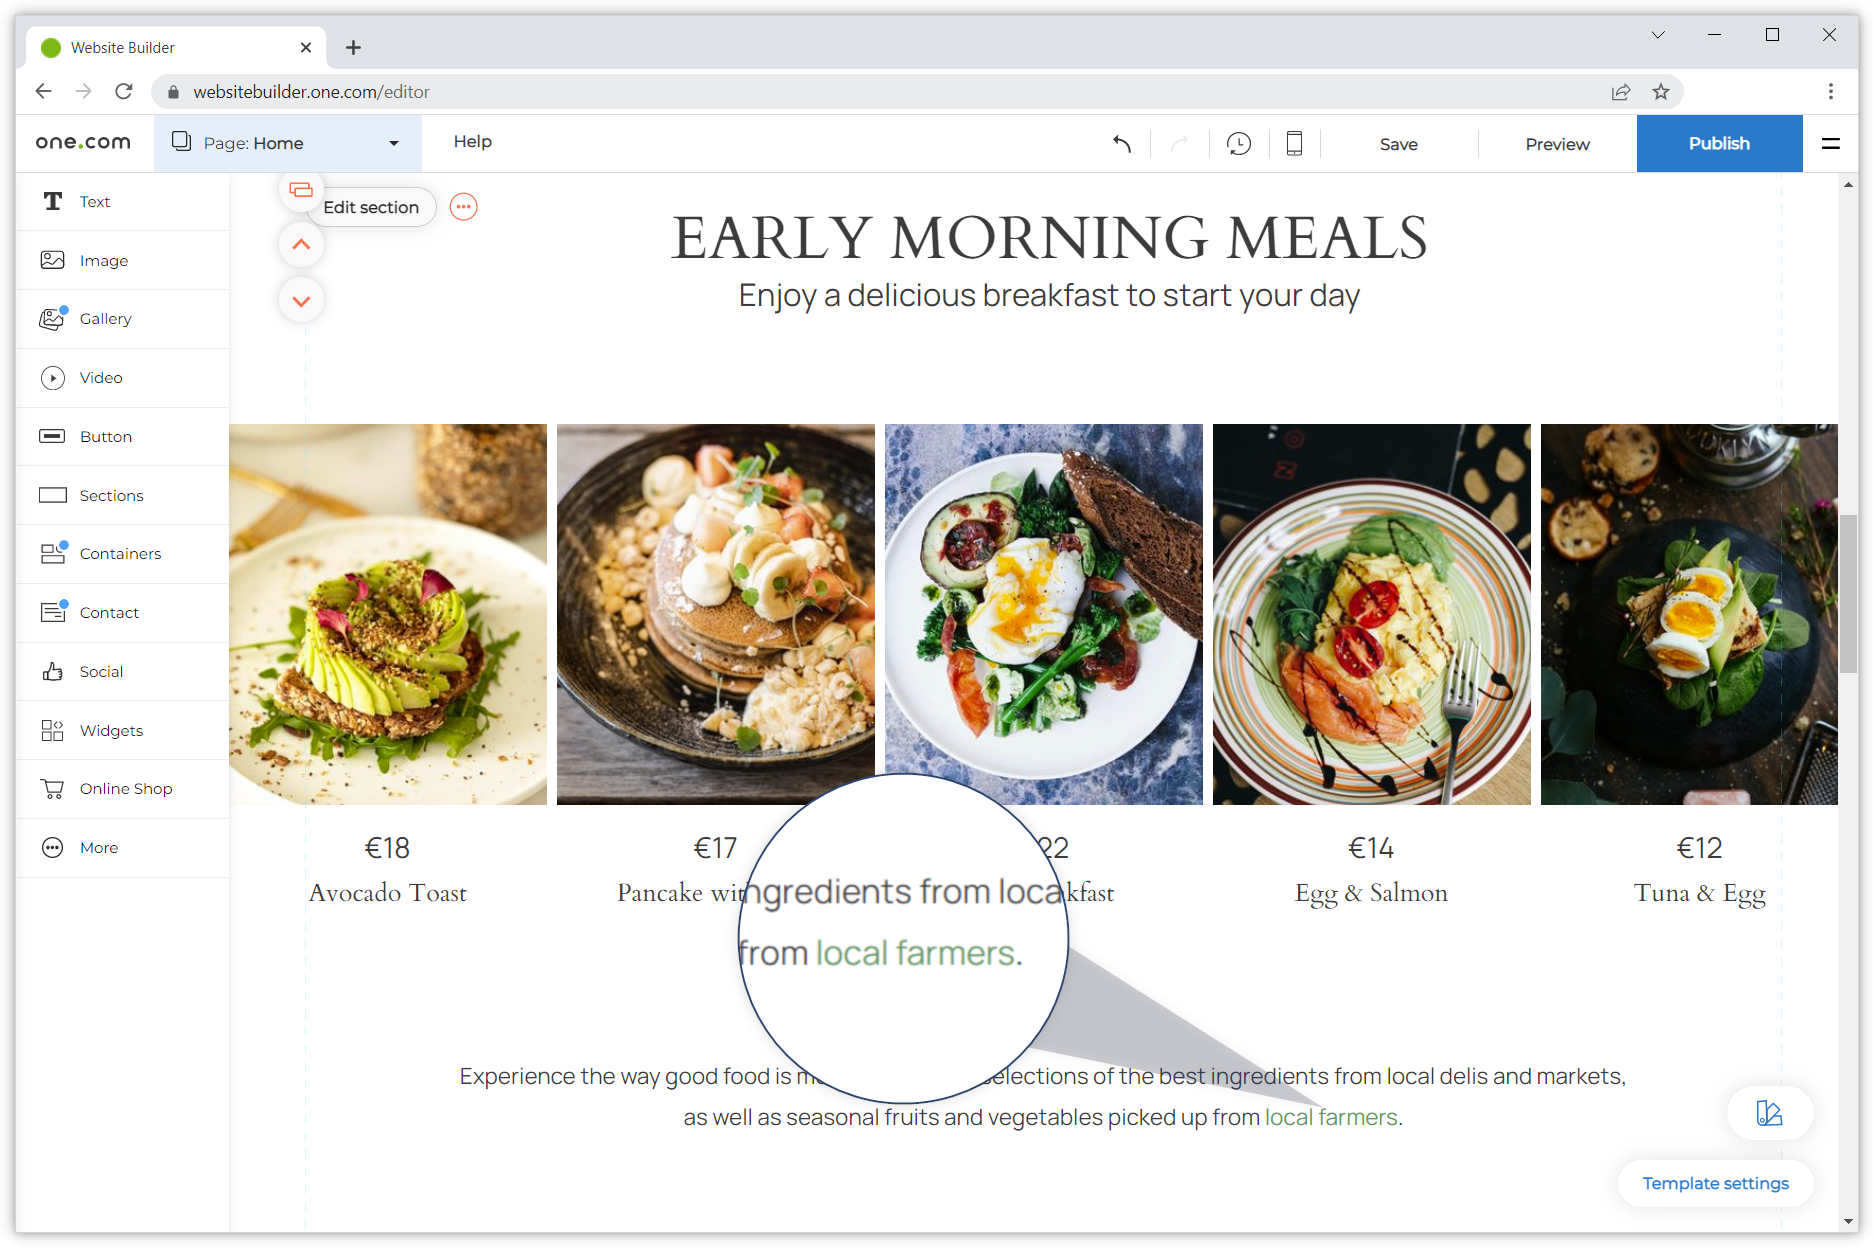The image size is (1874, 1248).
Task: Click the undo arrow icon
Action: point(1122,144)
